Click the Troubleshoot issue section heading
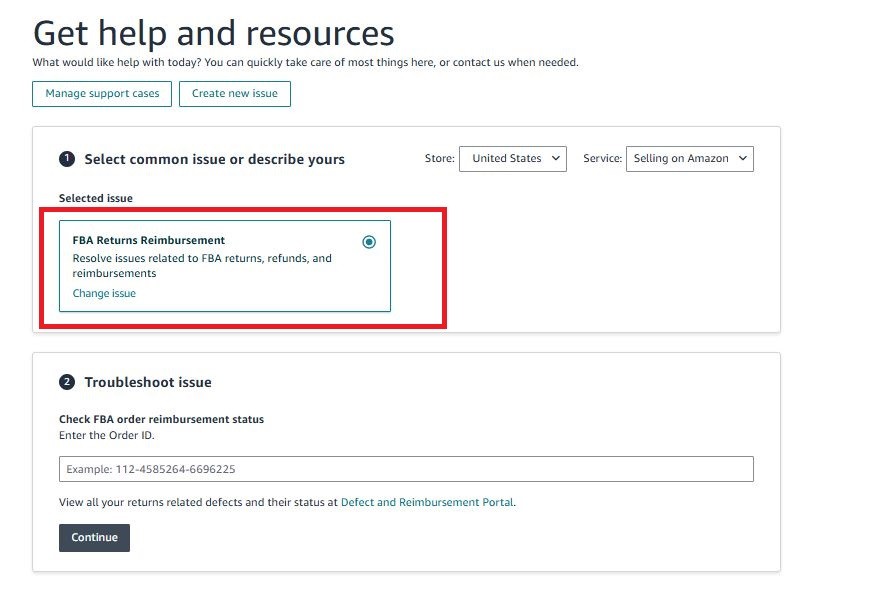 coord(150,382)
